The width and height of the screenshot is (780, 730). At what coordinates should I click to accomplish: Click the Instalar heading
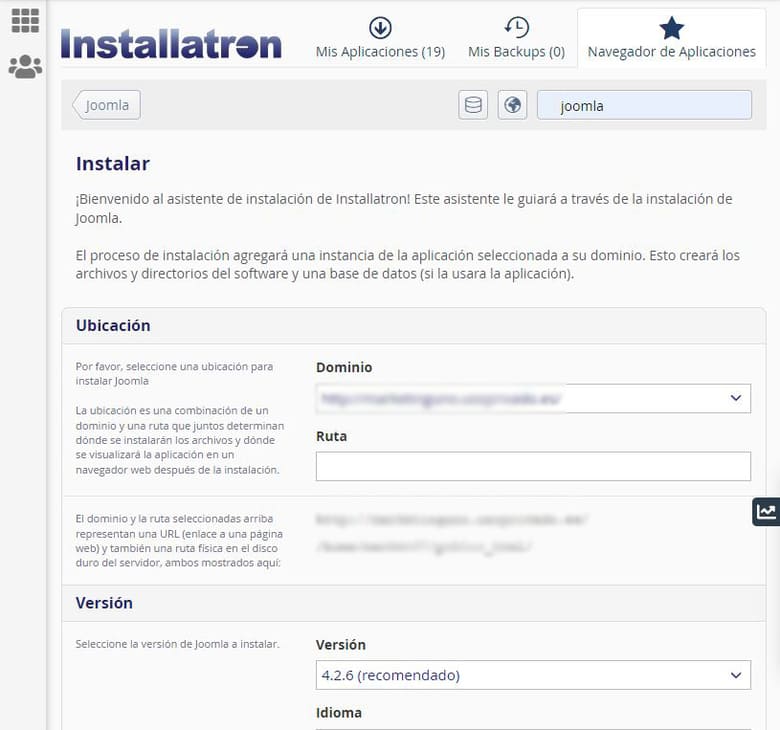click(112, 164)
